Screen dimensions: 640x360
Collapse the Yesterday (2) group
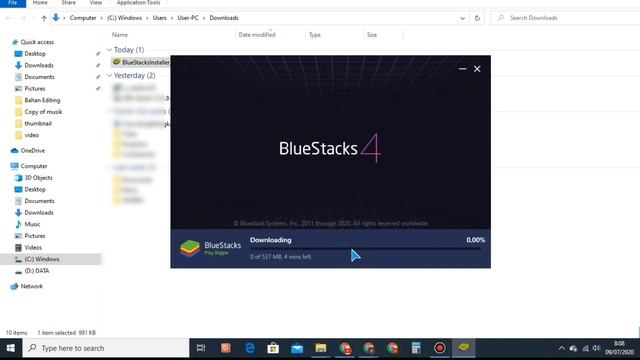pos(109,75)
